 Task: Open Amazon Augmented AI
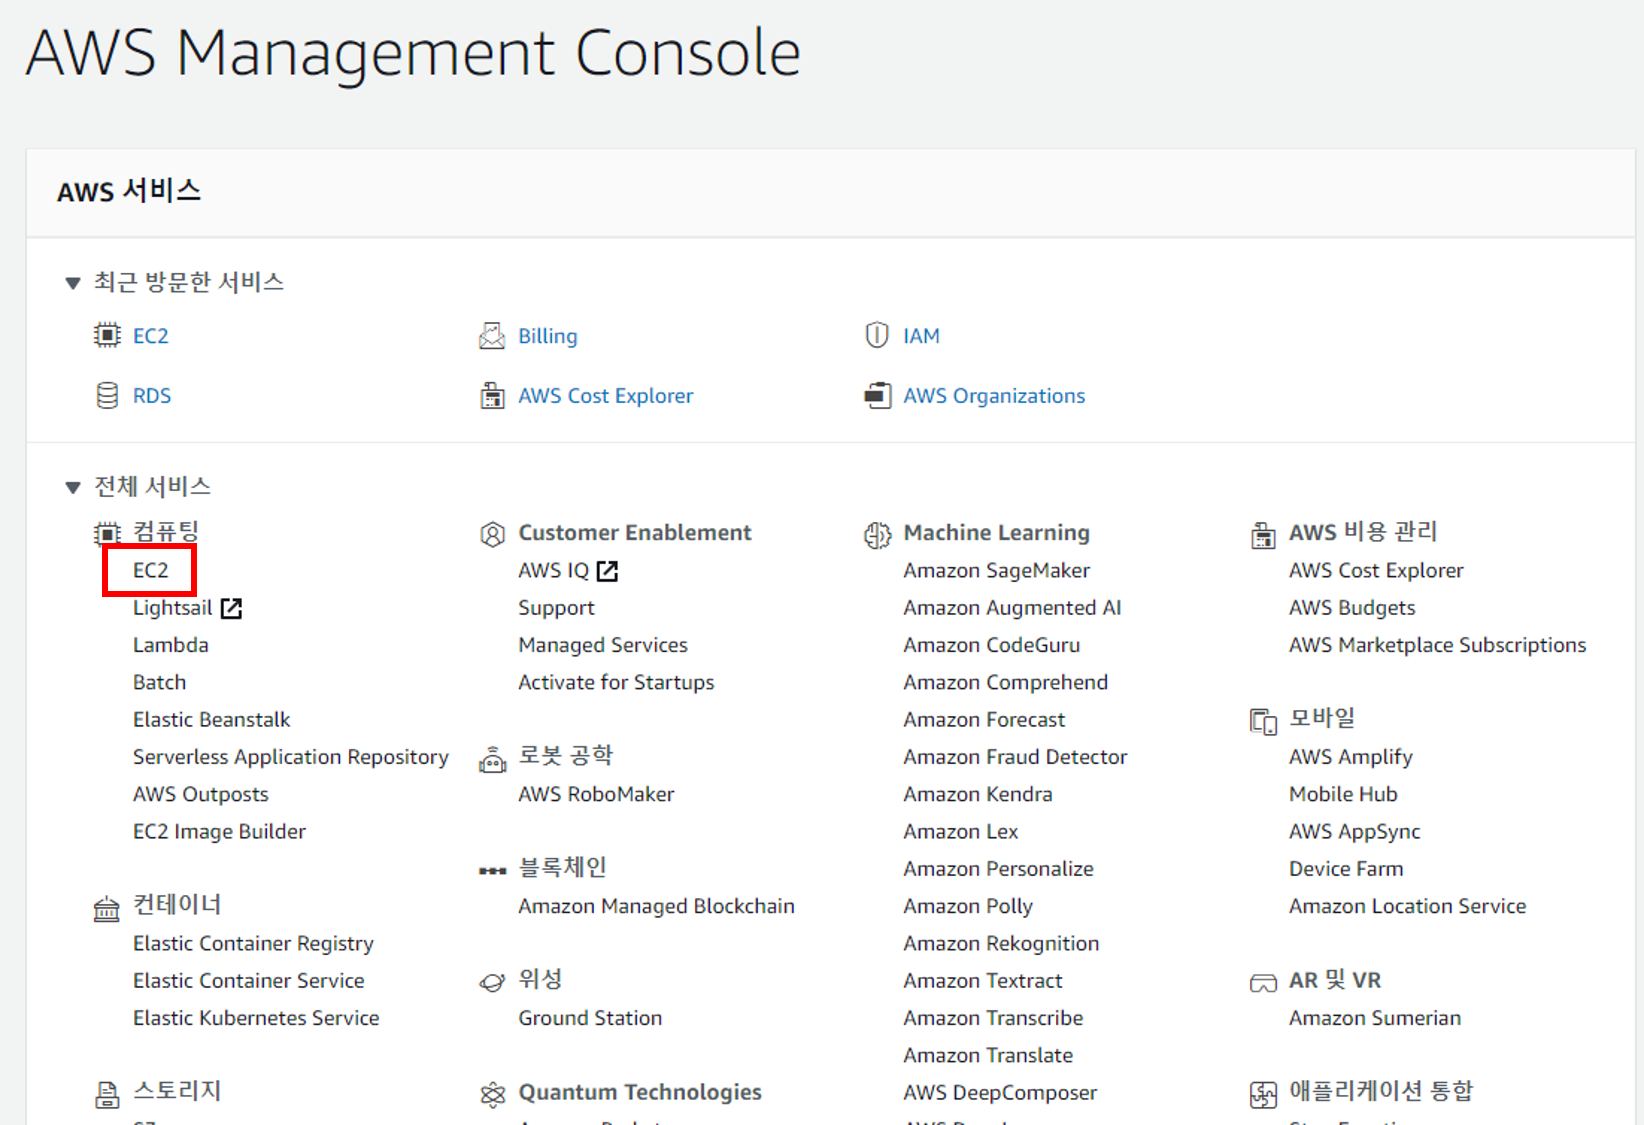point(1012,608)
